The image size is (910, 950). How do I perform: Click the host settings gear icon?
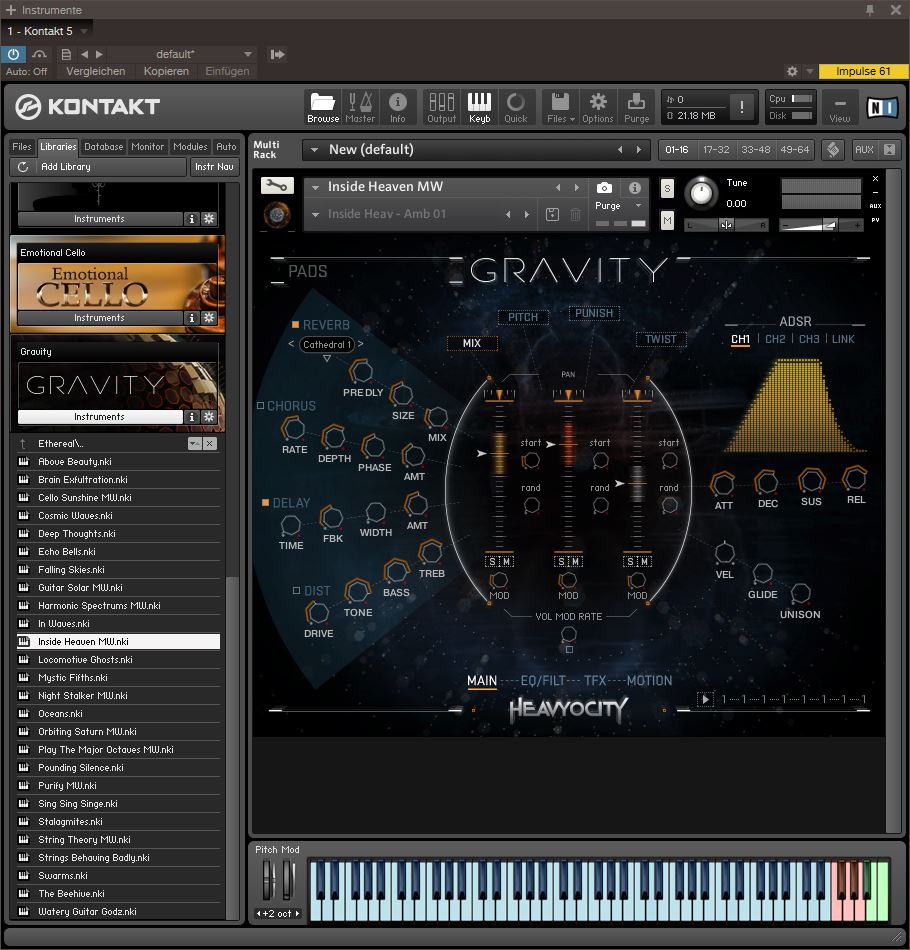pyautogui.click(x=792, y=71)
